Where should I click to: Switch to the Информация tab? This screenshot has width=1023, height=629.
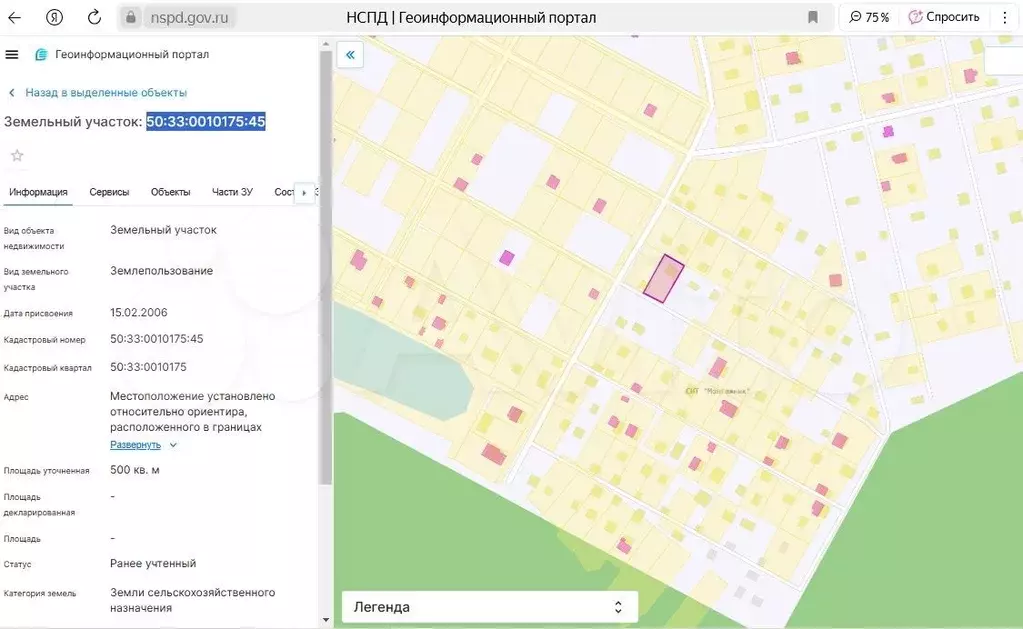pos(38,192)
